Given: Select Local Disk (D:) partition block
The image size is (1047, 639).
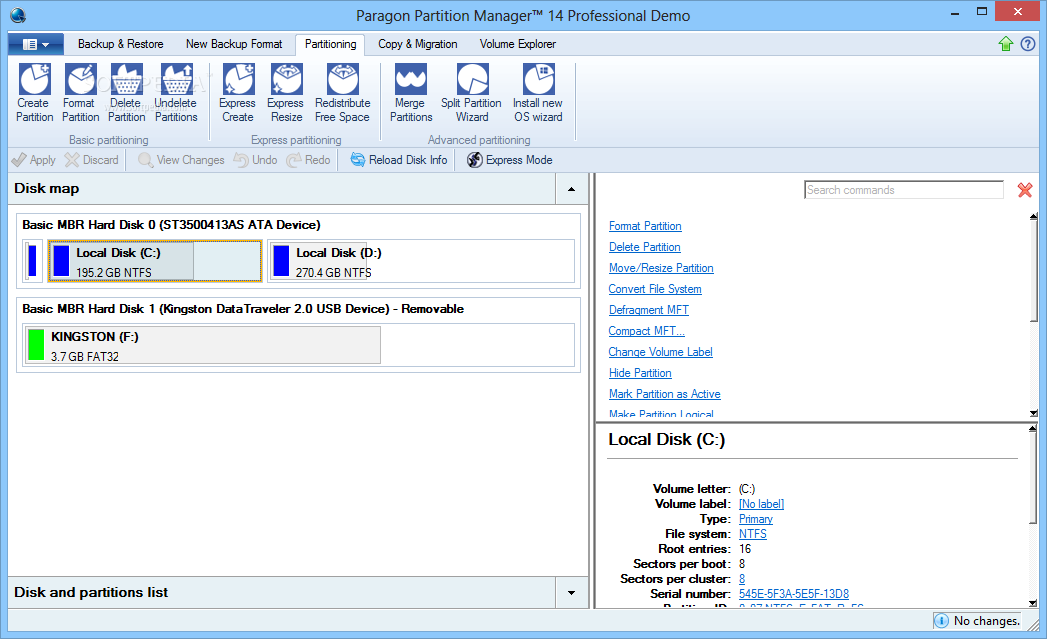Looking at the screenshot, I should pos(421,262).
